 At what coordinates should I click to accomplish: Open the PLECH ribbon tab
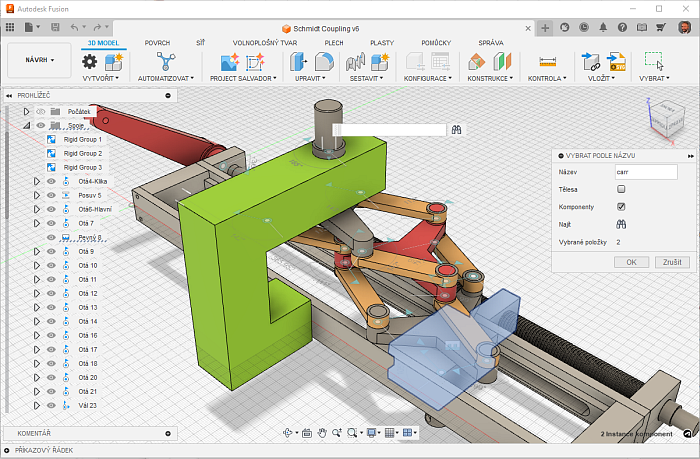coord(334,43)
